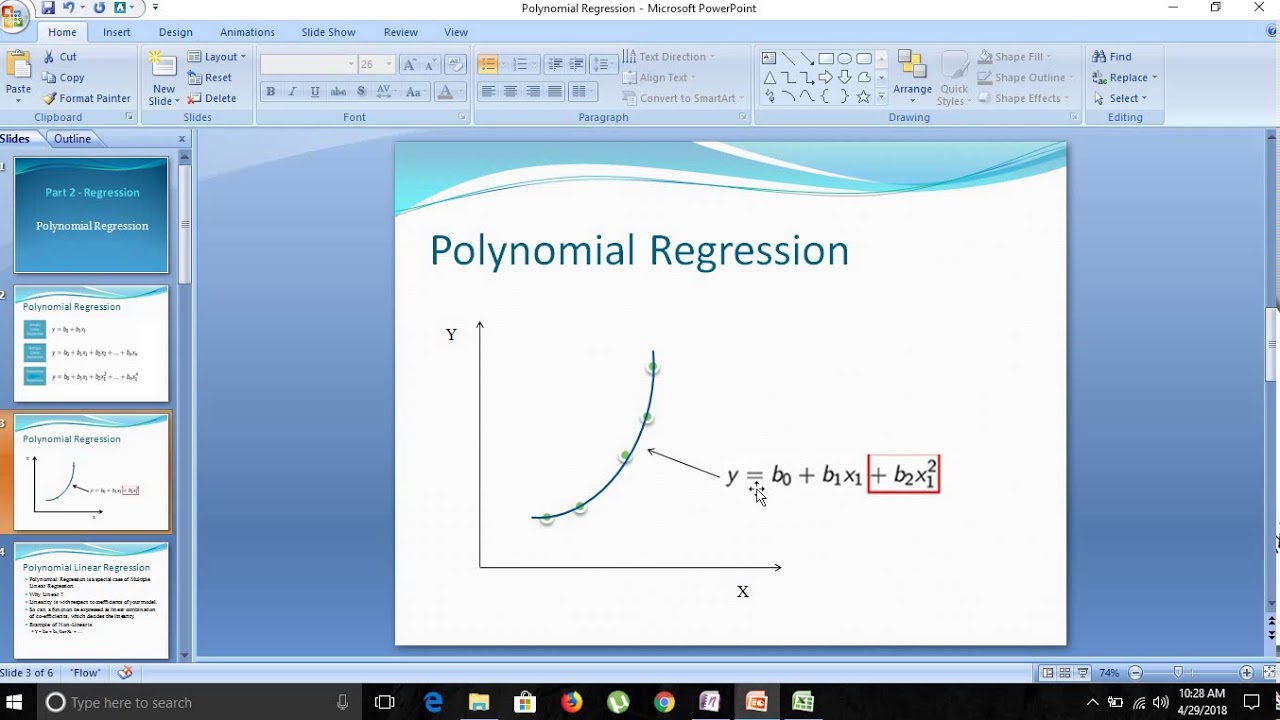This screenshot has height=720, width=1280.
Task: Fit slide to current window
Action: point(1270,673)
